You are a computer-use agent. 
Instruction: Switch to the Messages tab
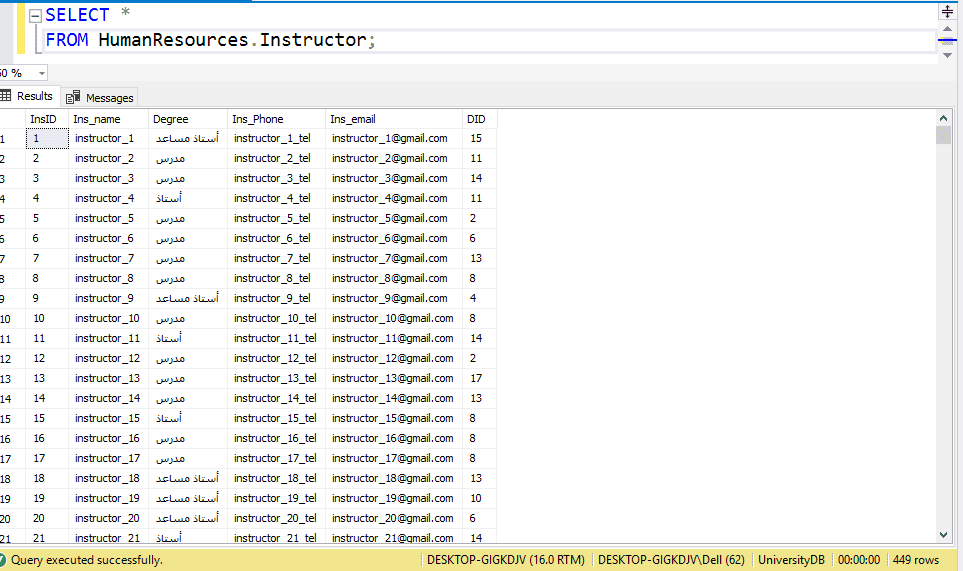(x=100, y=98)
